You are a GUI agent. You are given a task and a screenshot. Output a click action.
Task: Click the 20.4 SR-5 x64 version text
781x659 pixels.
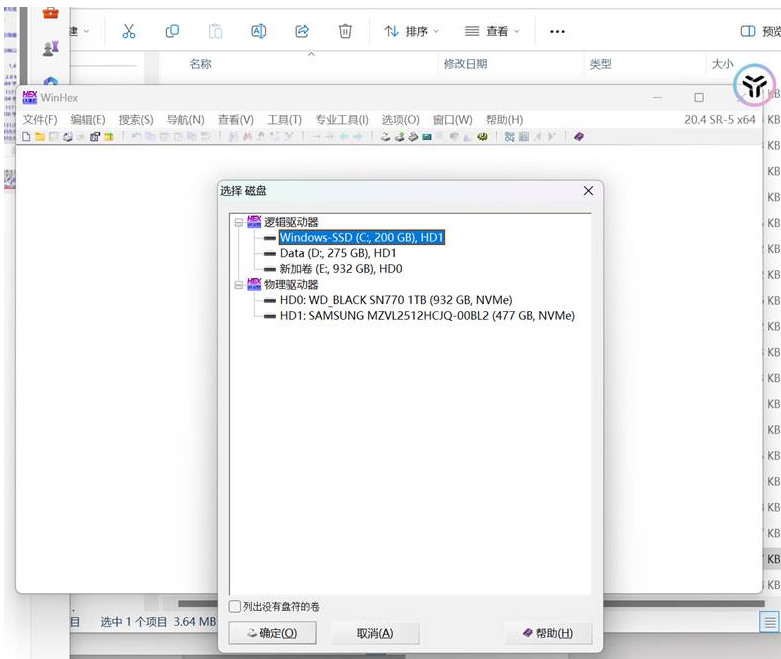(720, 120)
